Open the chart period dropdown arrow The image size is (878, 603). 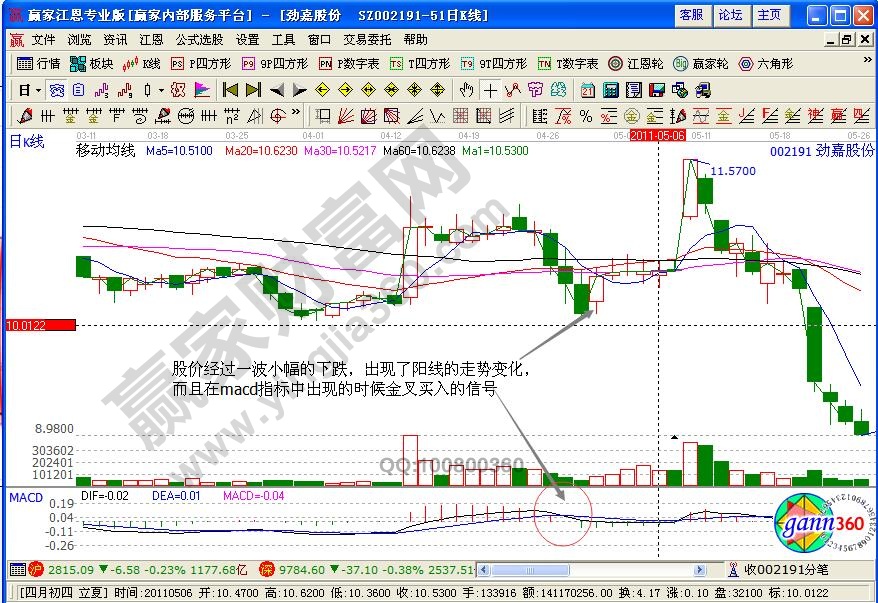point(37,92)
